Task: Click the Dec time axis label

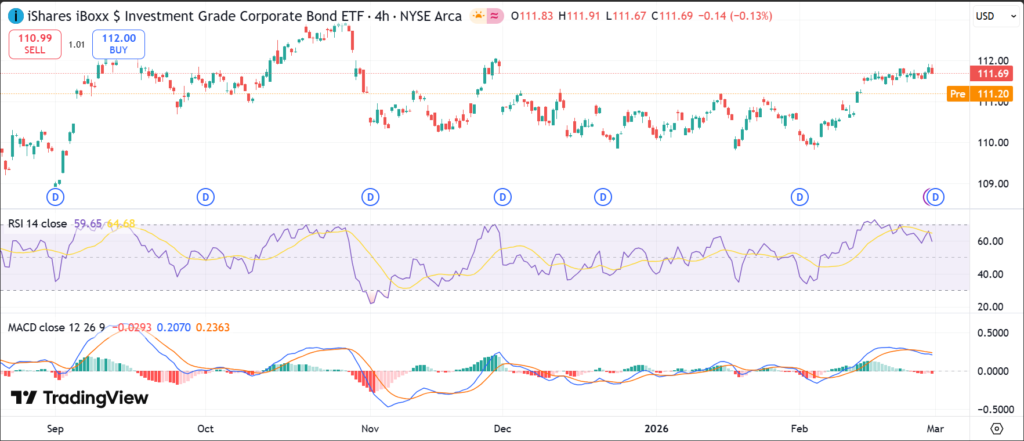Action: [502, 429]
